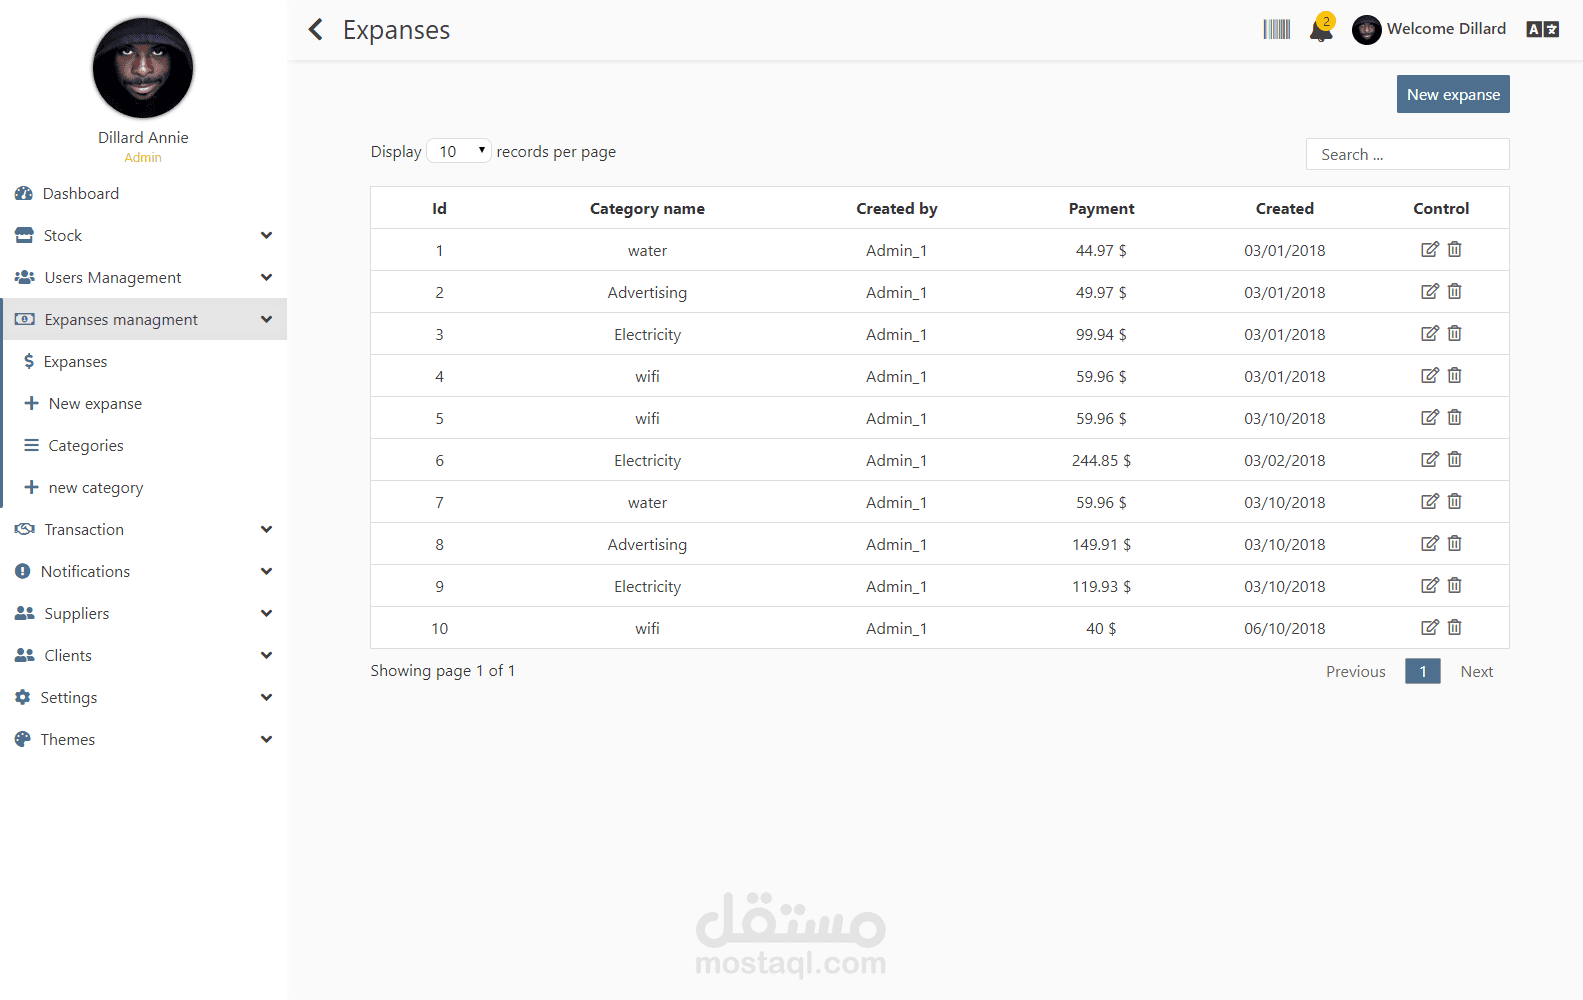Image resolution: width=1583 pixels, height=1000 pixels.
Task: Expand the Themes sidebar menu
Action: tap(143, 740)
